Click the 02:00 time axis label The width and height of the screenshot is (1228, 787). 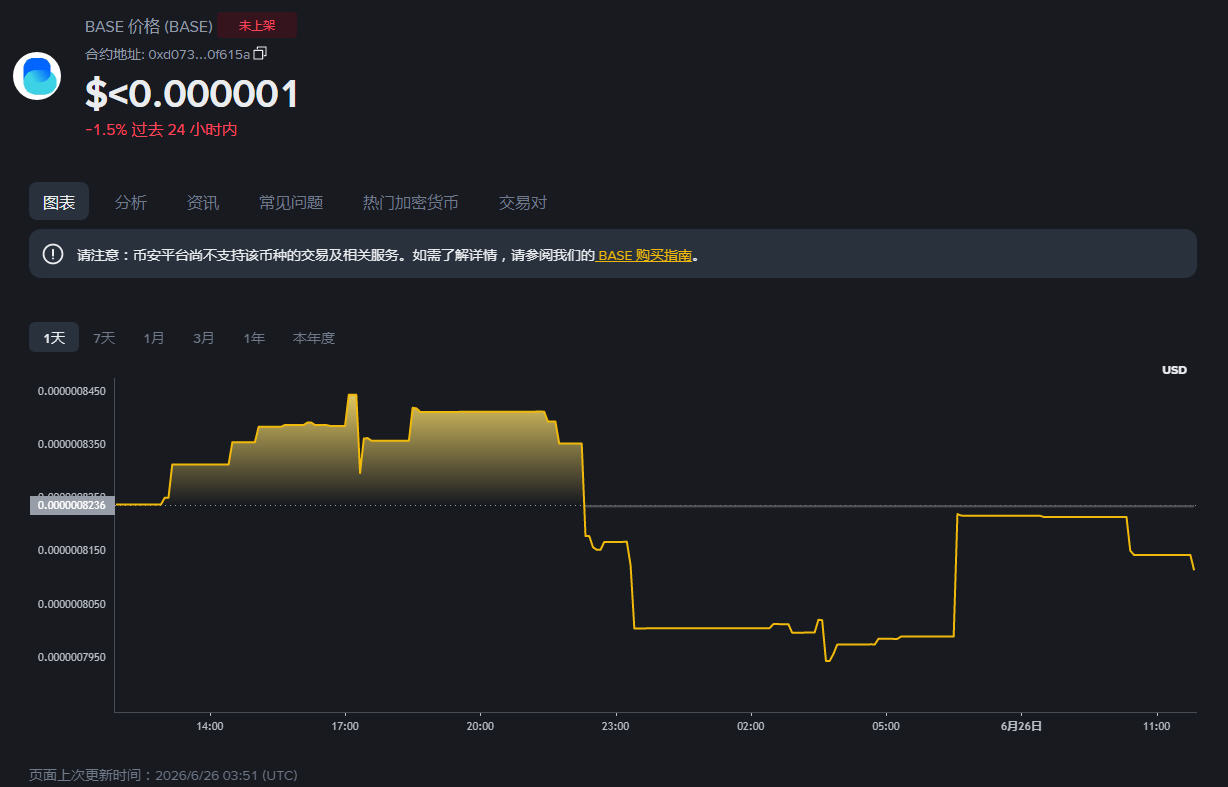750,726
